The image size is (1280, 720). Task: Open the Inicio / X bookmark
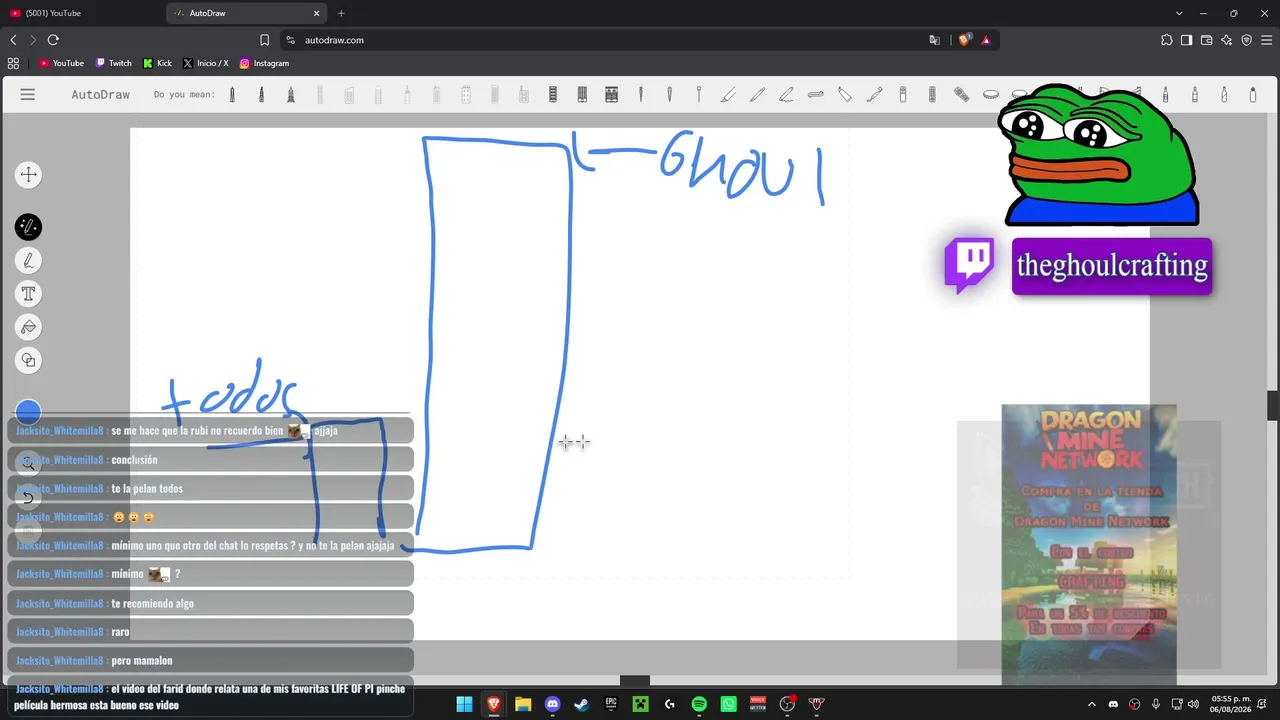click(x=205, y=63)
